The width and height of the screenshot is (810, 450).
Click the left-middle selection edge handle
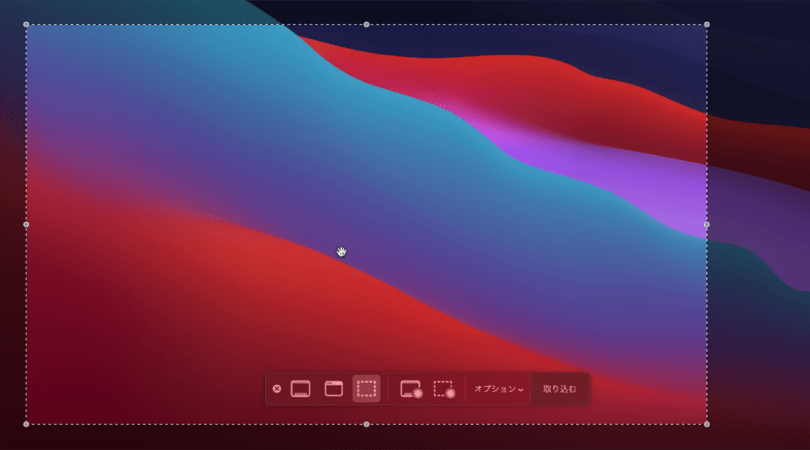26,224
